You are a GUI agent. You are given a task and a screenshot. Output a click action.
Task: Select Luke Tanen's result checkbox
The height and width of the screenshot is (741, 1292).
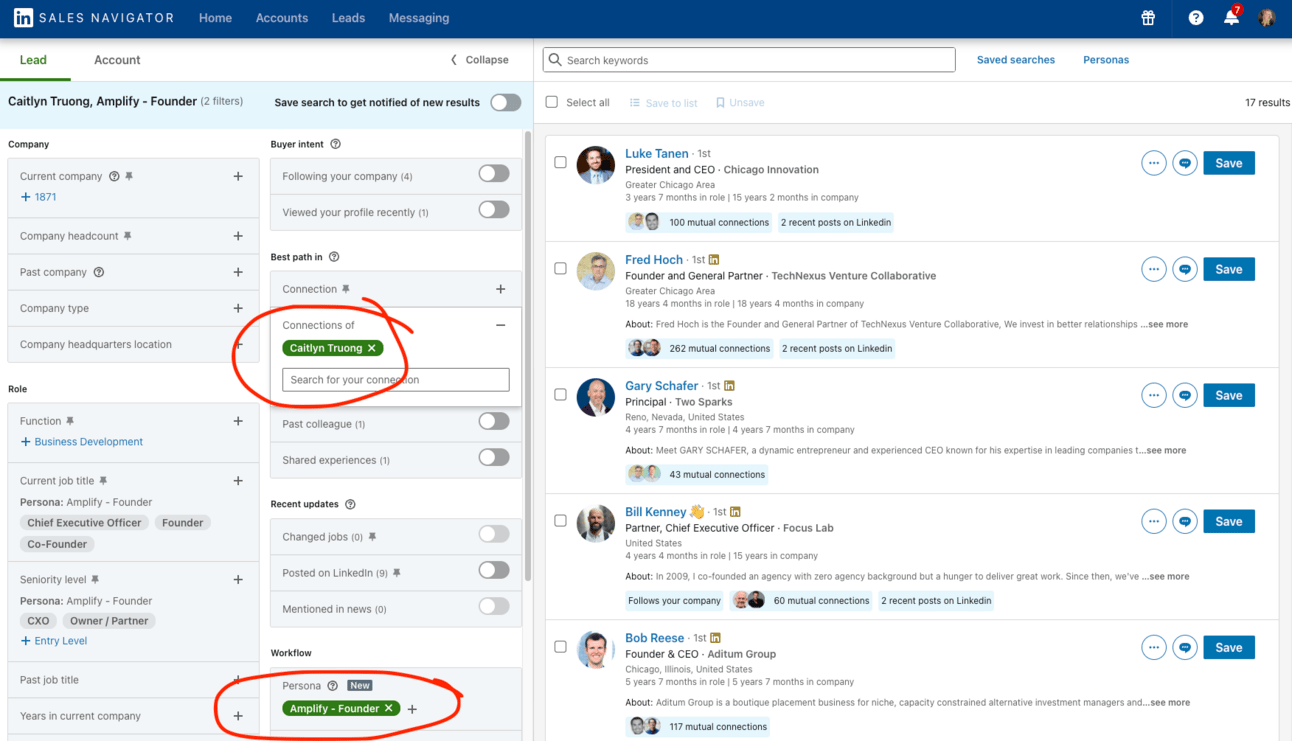point(560,162)
